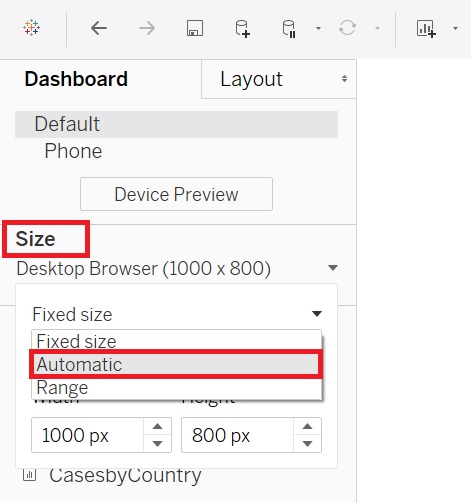
Task: Click the CasesbyCountry sheet icon
Action: (x=29, y=475)
